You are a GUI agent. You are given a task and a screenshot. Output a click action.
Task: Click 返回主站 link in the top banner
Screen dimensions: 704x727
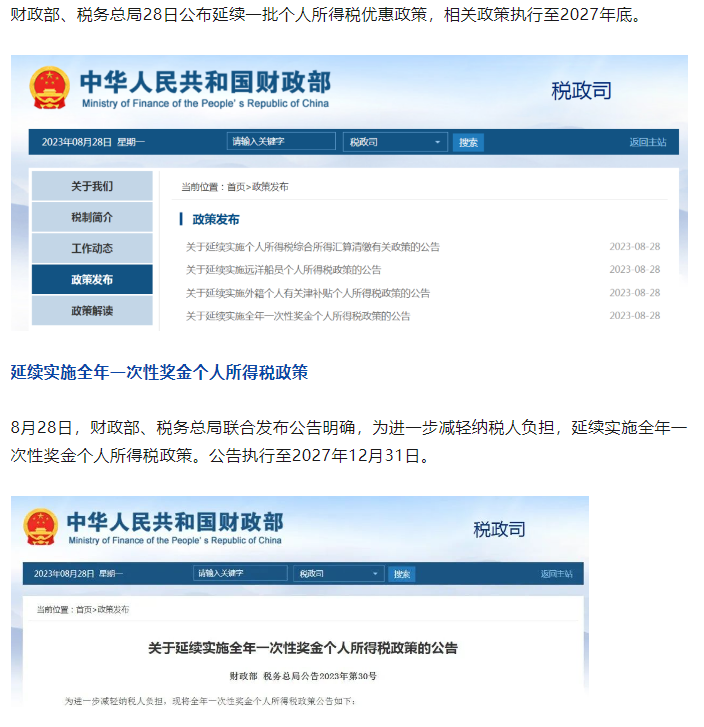click(648, 142)
